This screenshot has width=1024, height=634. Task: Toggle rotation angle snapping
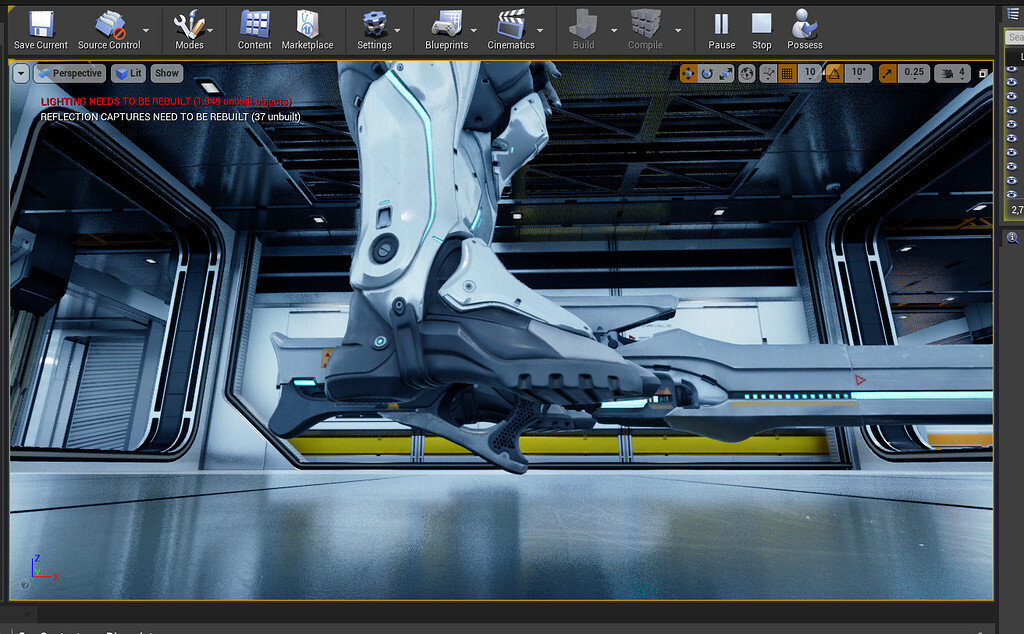(834, 73)
